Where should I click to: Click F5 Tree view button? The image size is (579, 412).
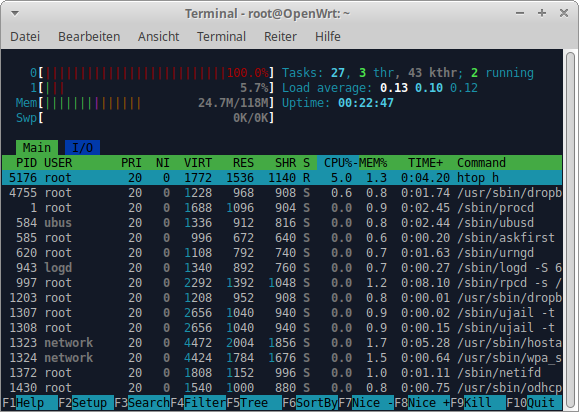tap(254, 402)
